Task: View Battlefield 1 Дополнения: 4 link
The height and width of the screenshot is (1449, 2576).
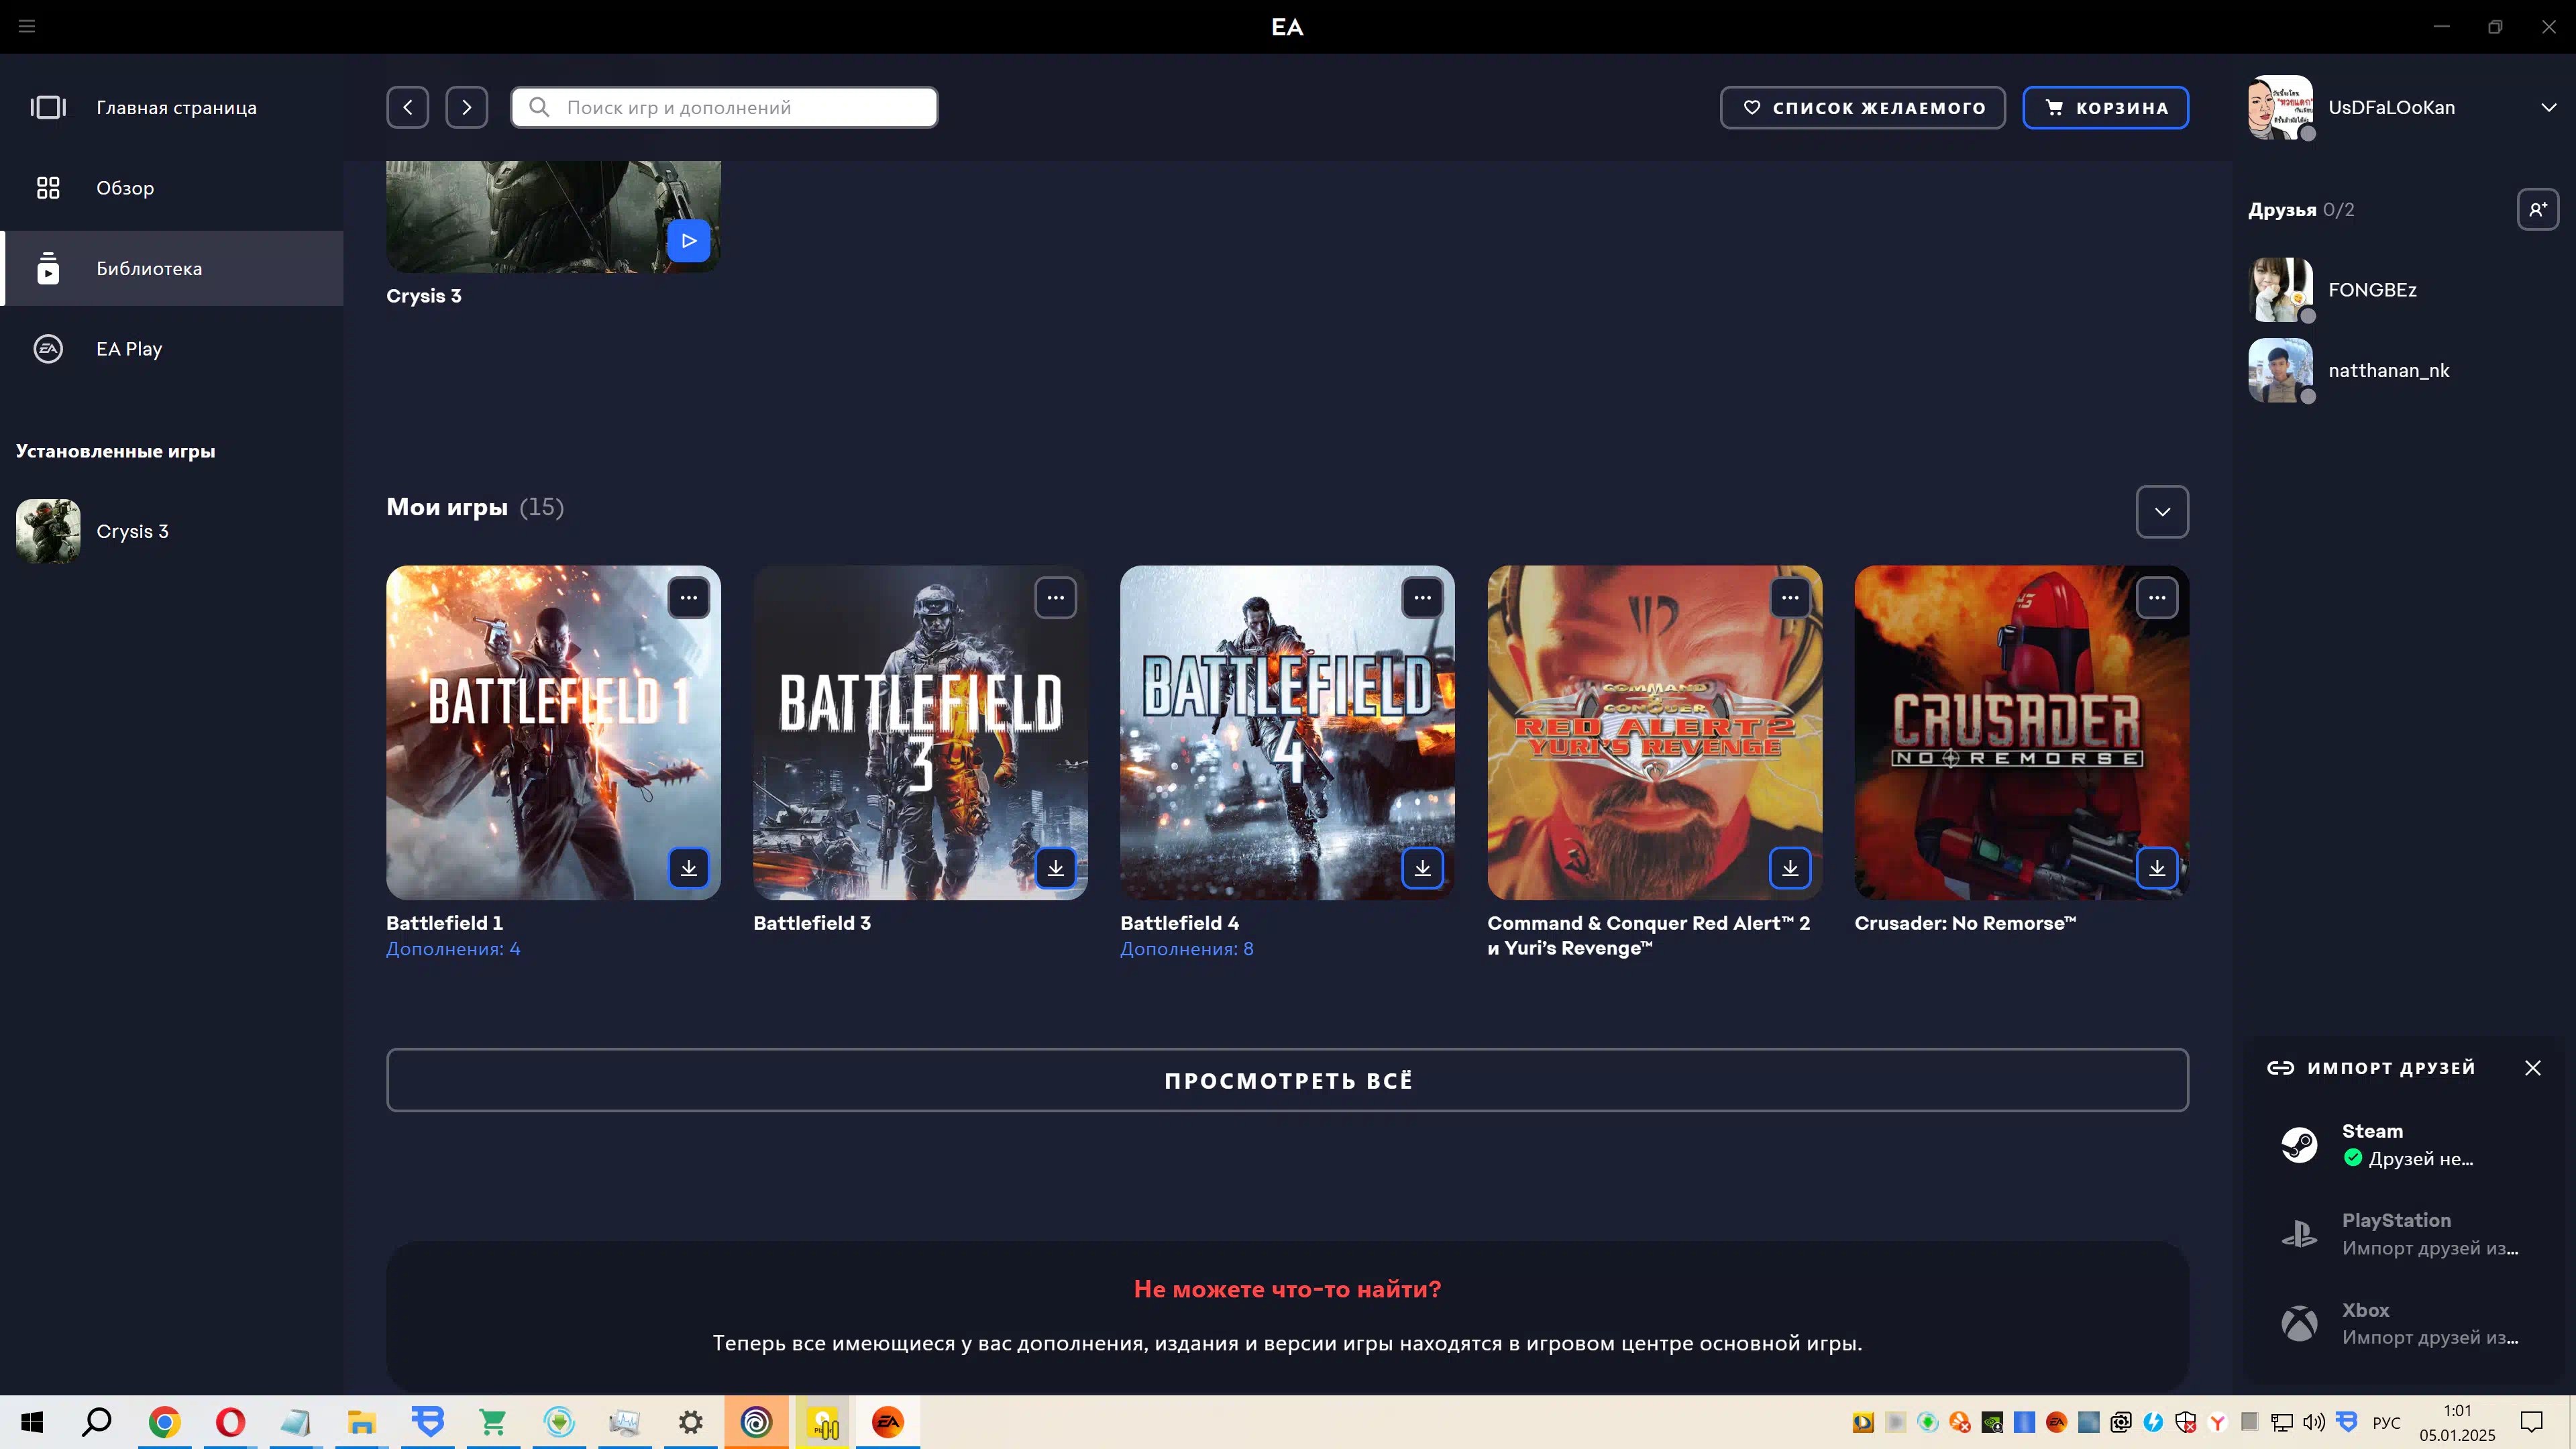Action: tap(453, 949)
